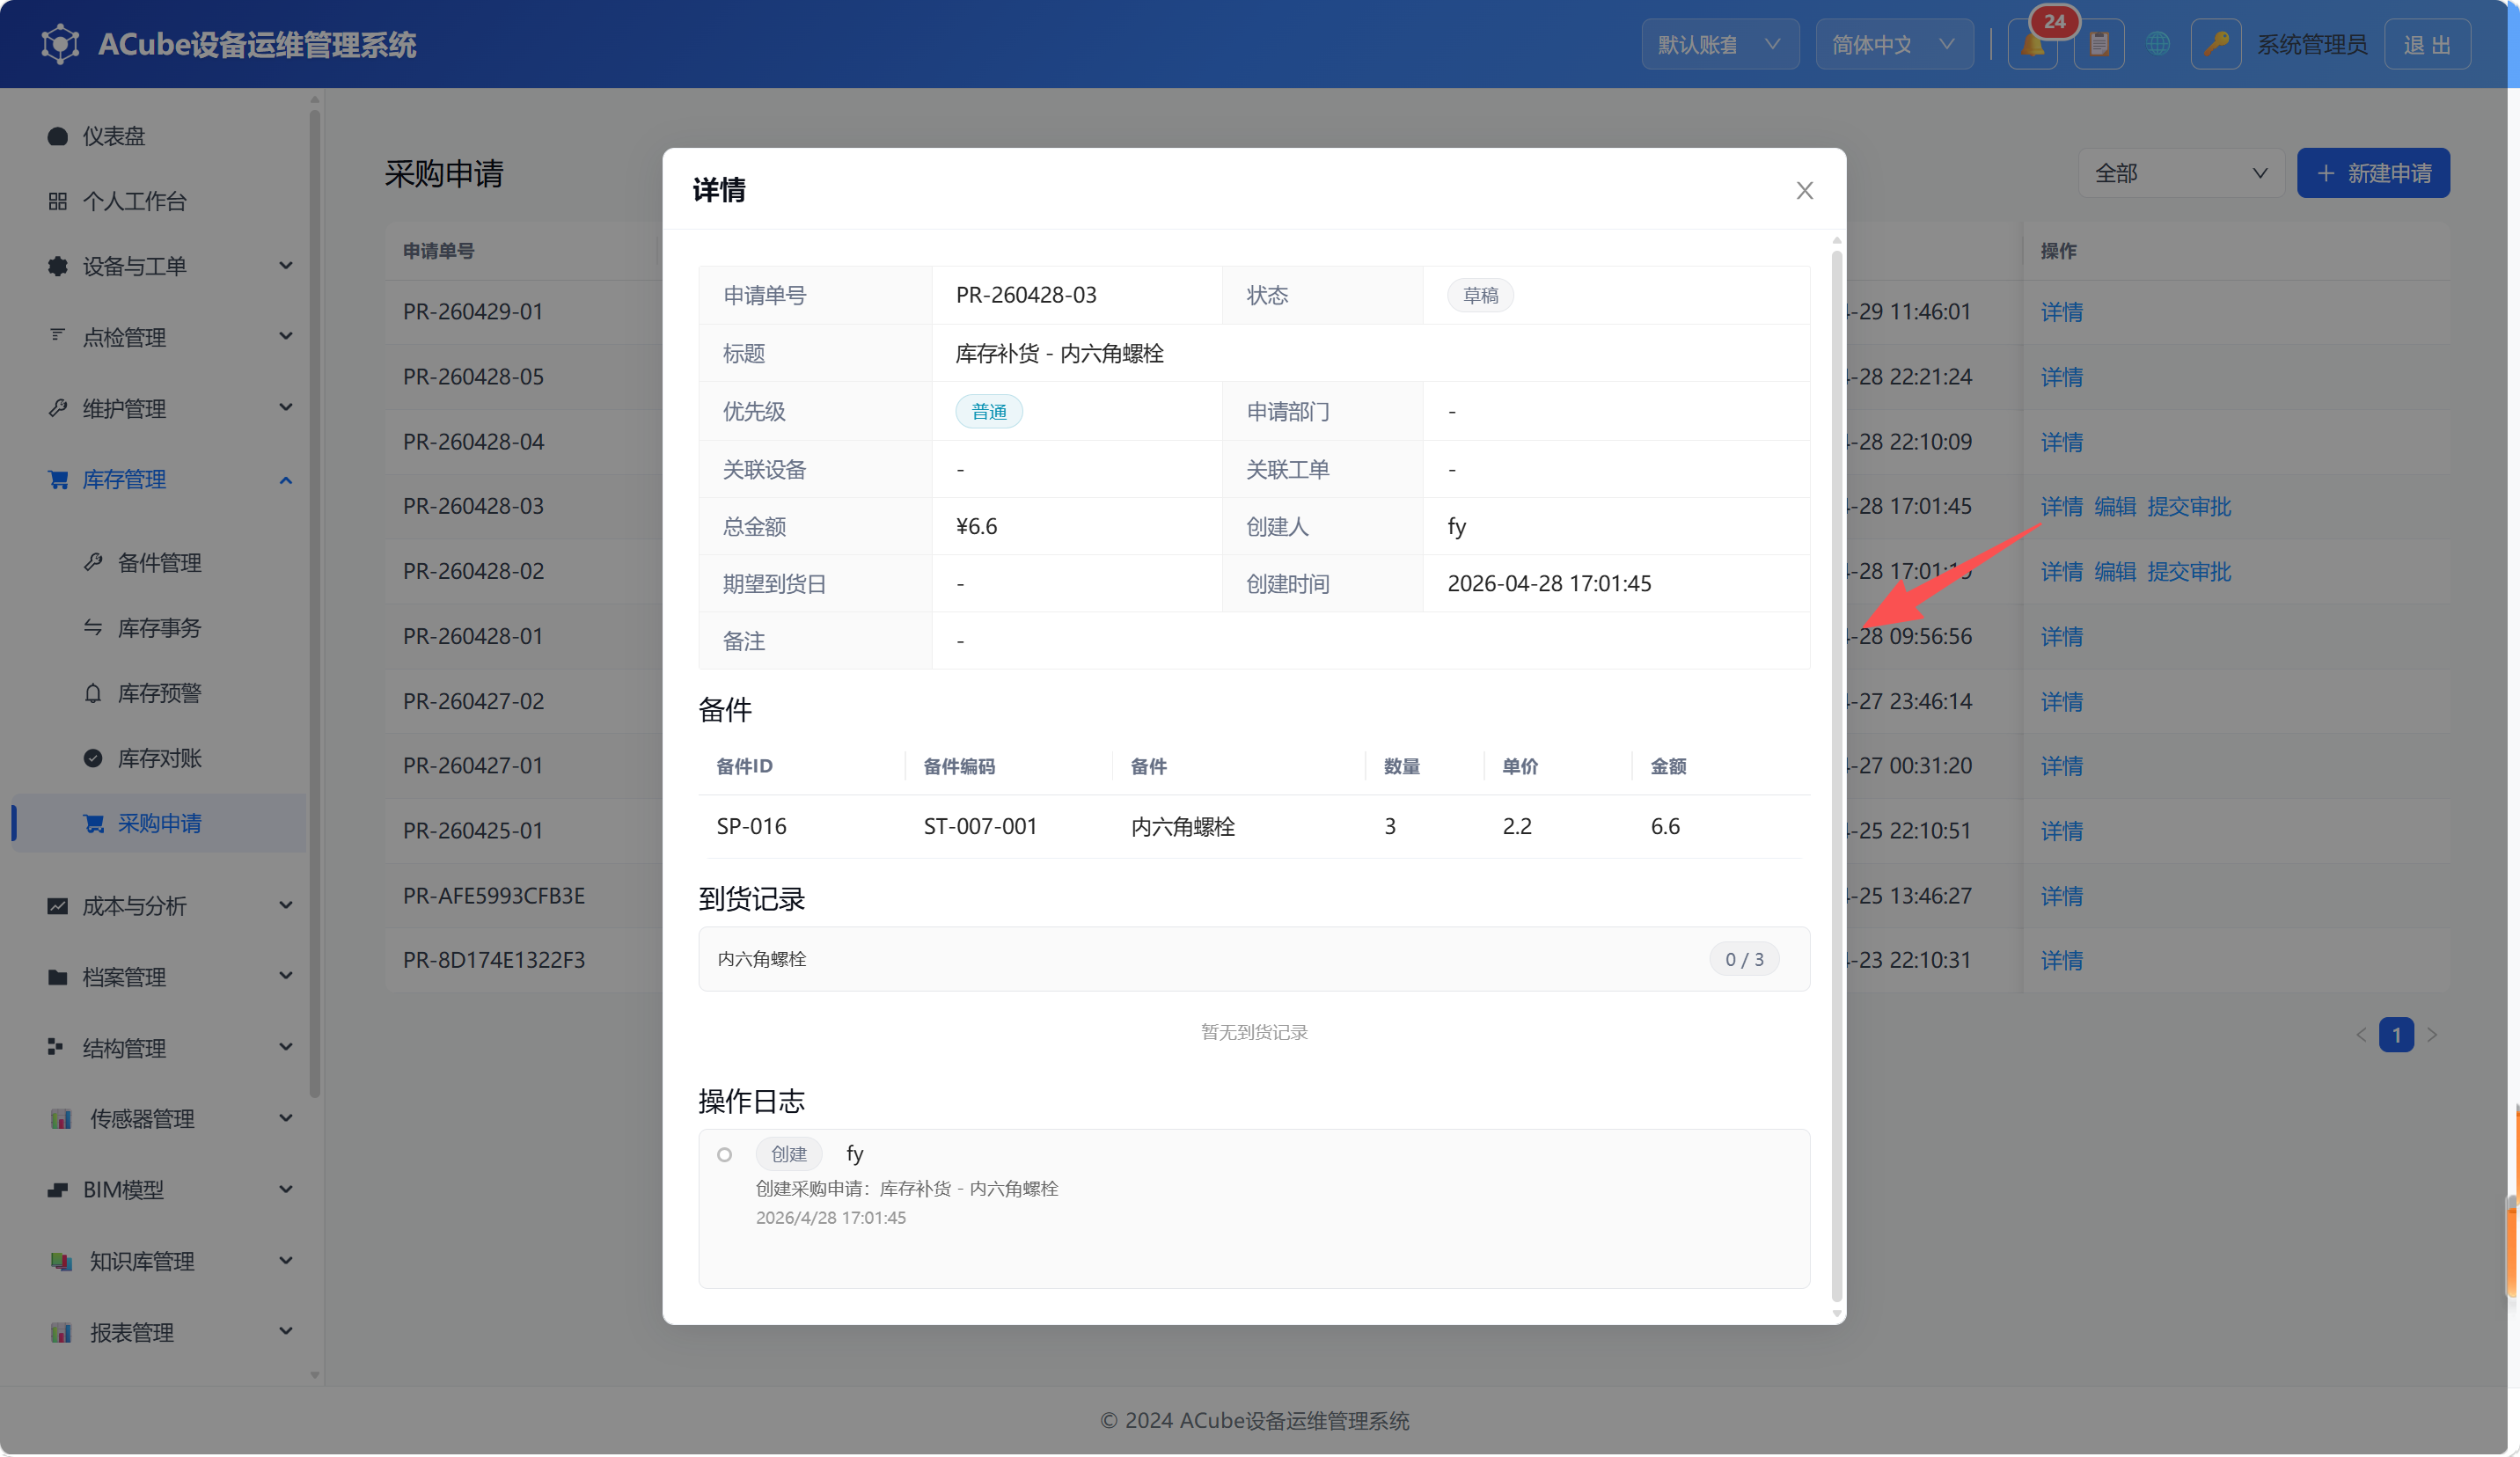Click the key icon in header
2520x1457 pixels.
[x=2216, y=44]
